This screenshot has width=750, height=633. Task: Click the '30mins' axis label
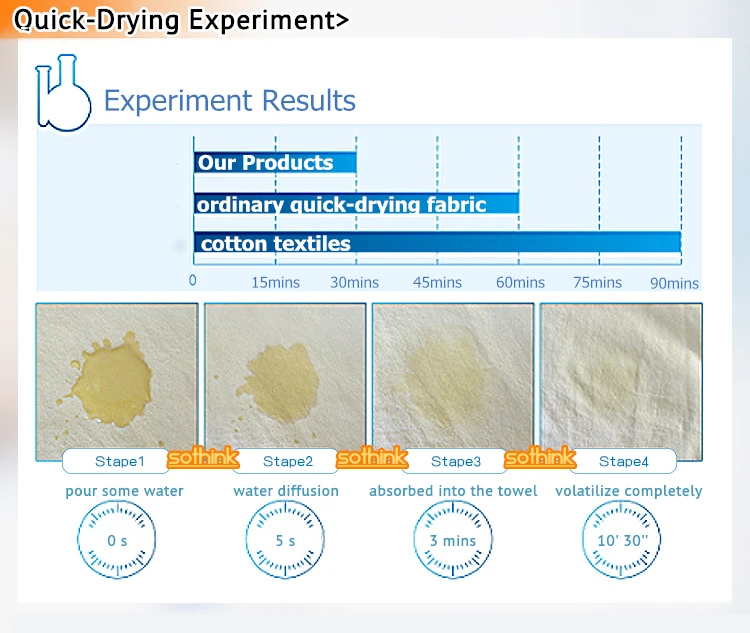354,282
